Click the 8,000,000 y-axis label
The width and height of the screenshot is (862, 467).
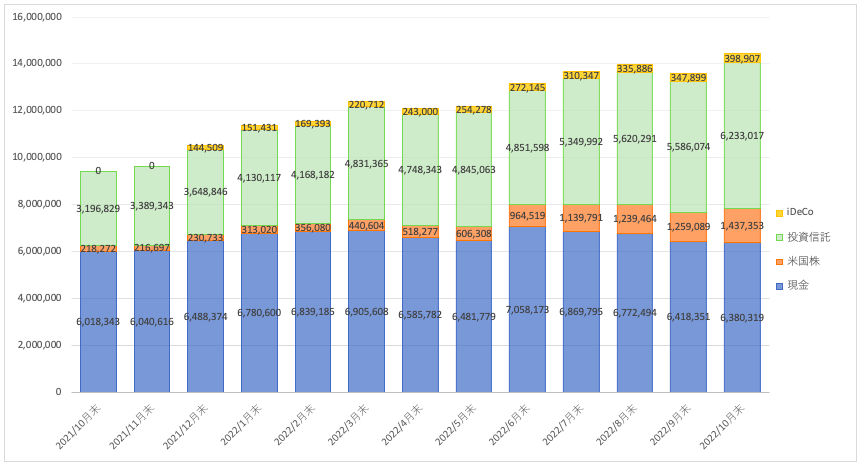click(x=40, y=204)
